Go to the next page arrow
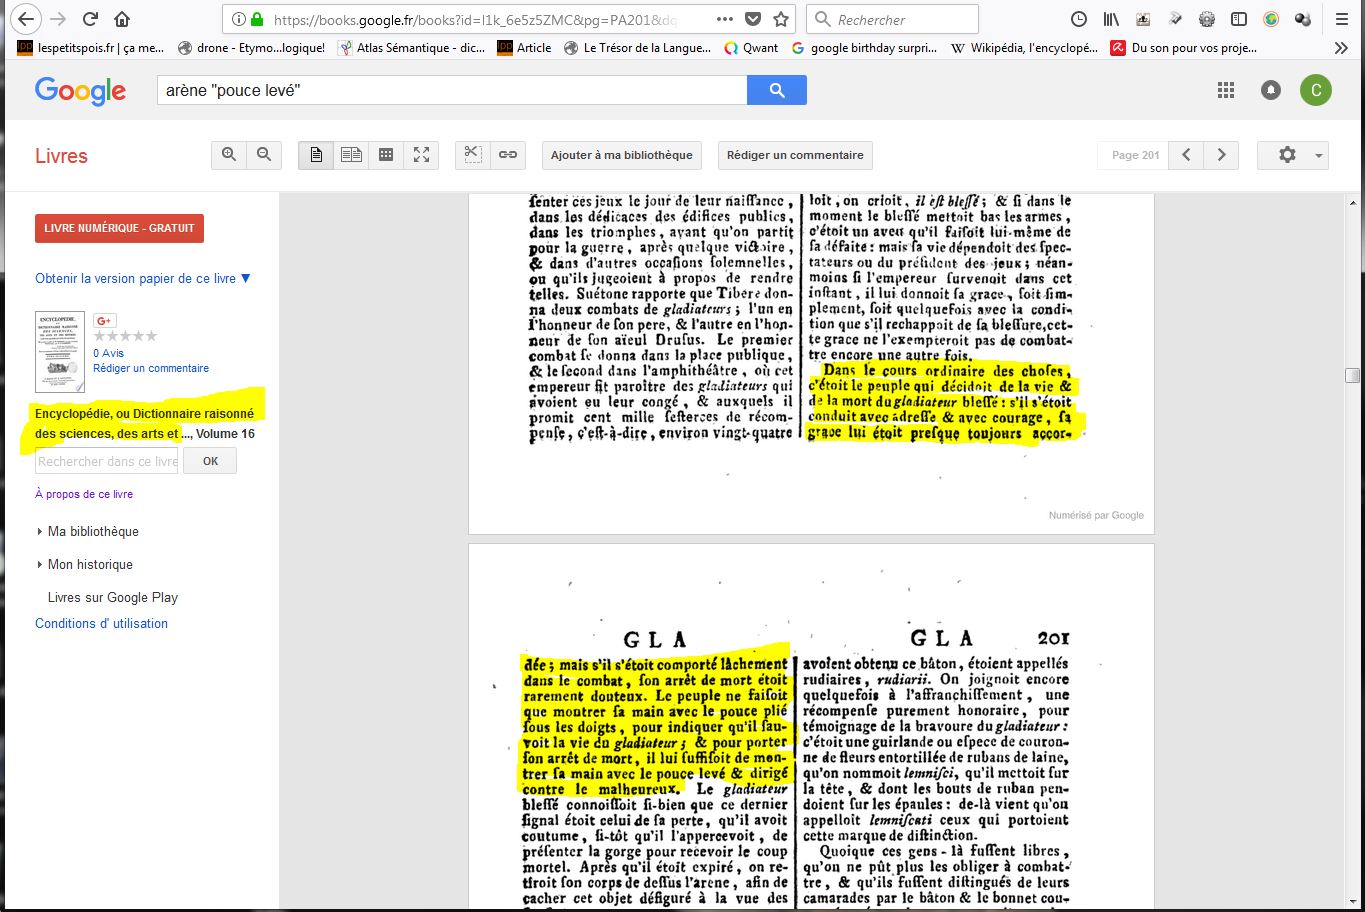1365x912 pixels. (x=1221, y=155)
